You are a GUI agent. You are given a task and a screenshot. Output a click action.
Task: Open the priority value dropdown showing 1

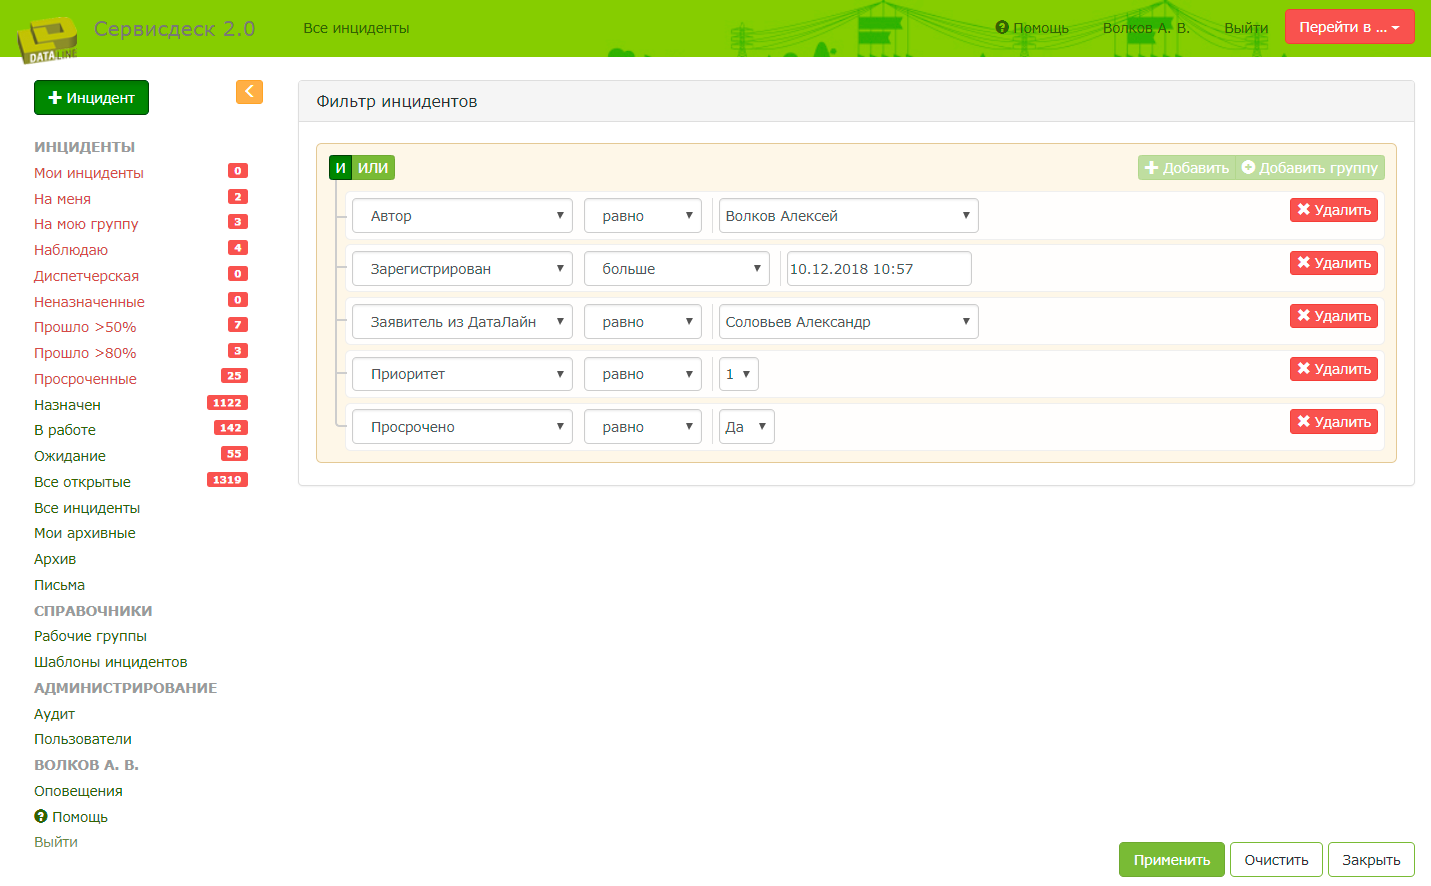point(739,374)
